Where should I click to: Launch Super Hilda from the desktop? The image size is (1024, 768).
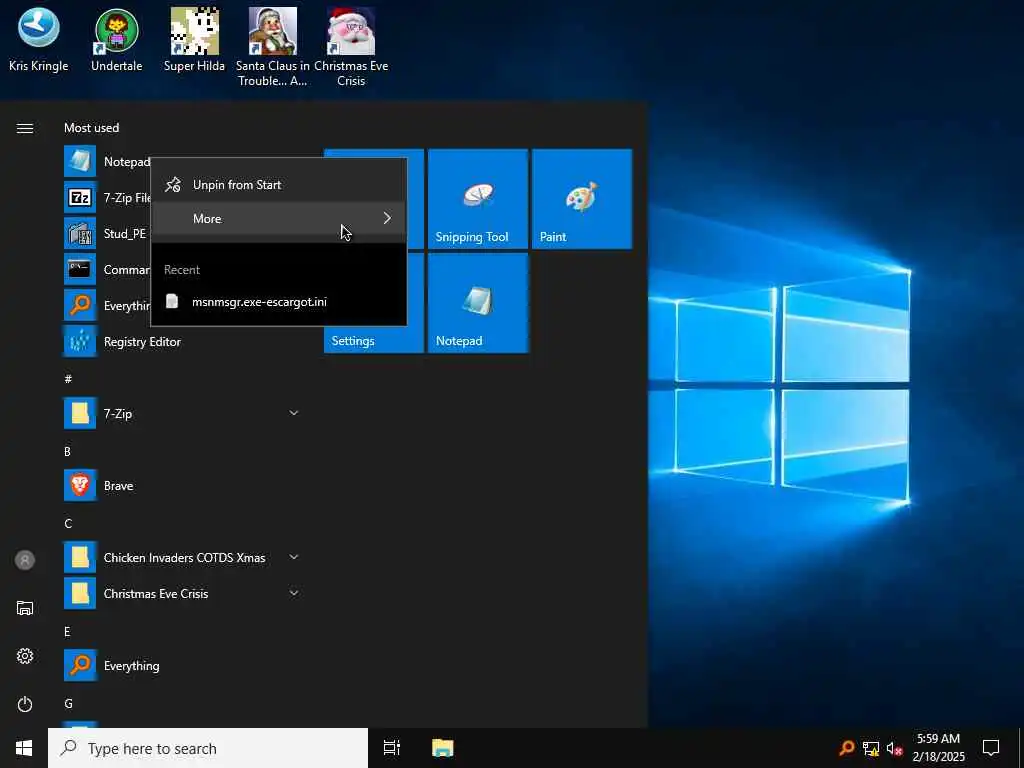tap(194, 40)
